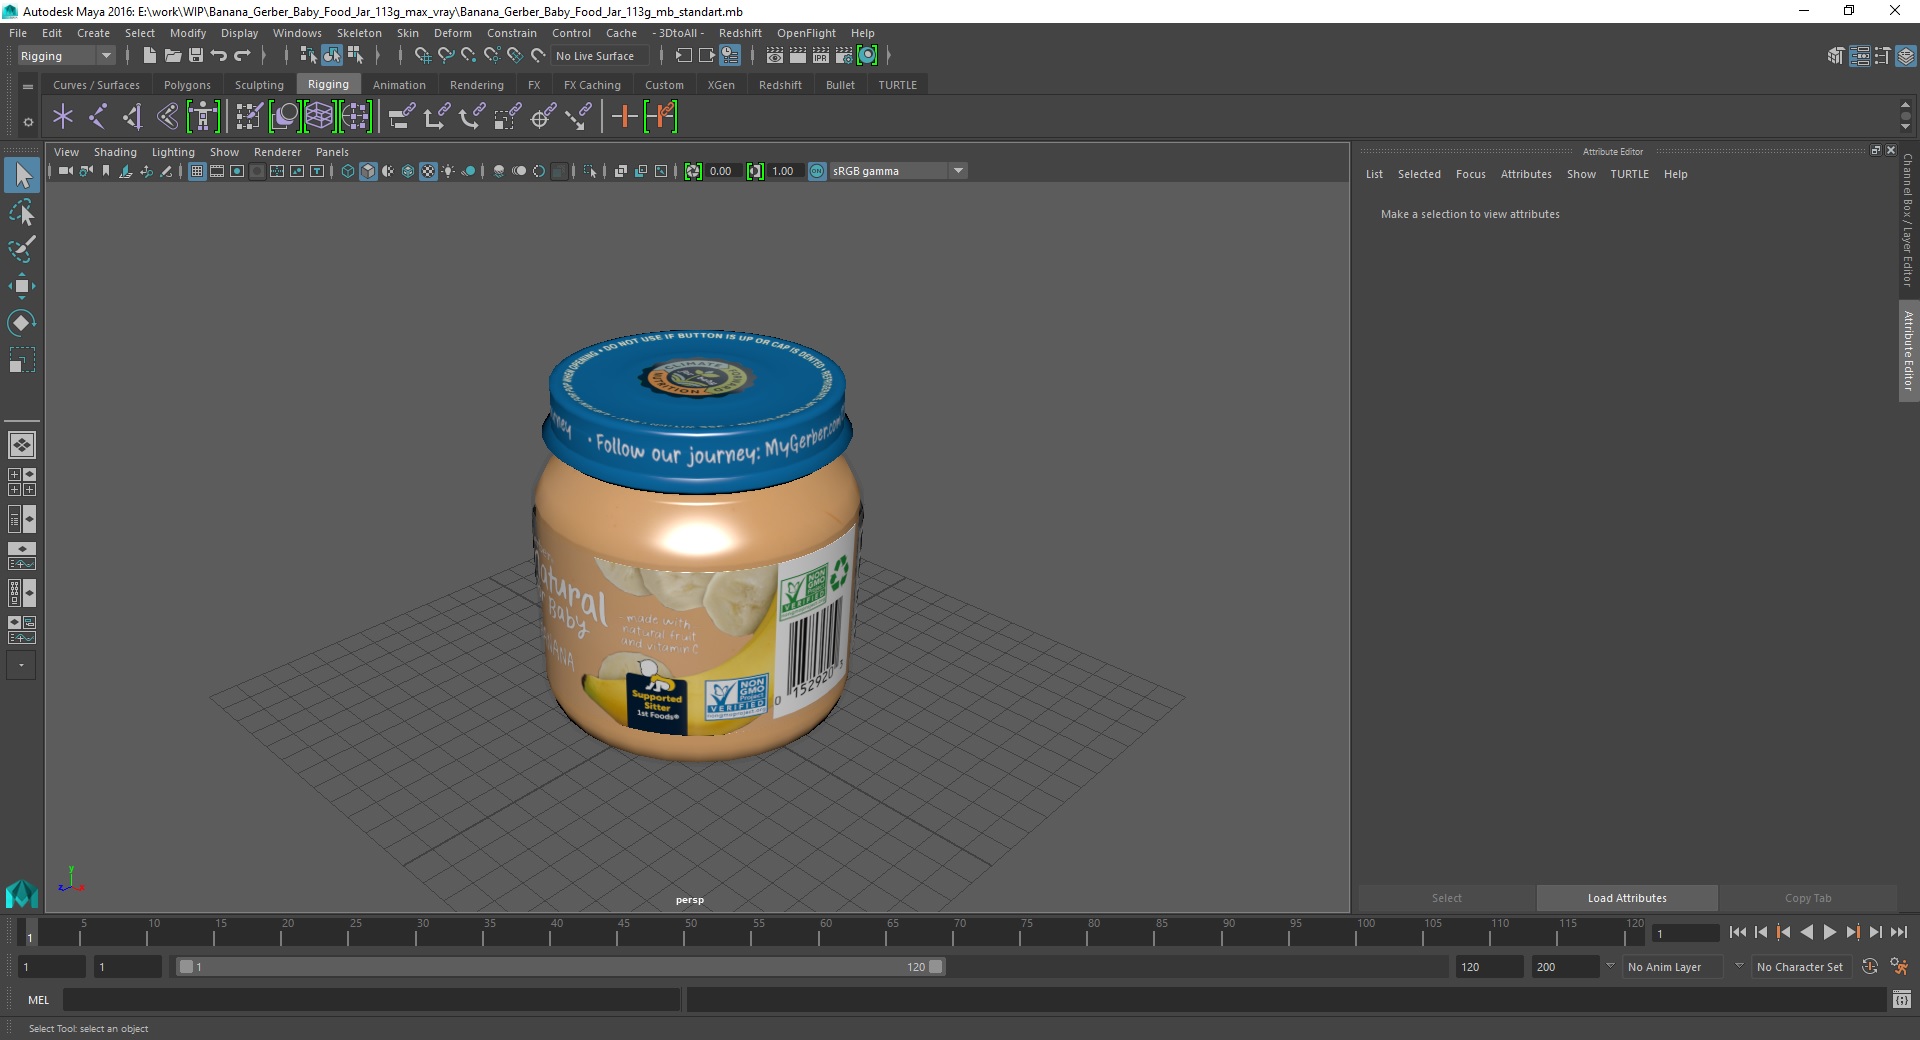Open the shelf options gear menu
The width and height of the screenshot is (1920, 1040).
click(28, 122)
